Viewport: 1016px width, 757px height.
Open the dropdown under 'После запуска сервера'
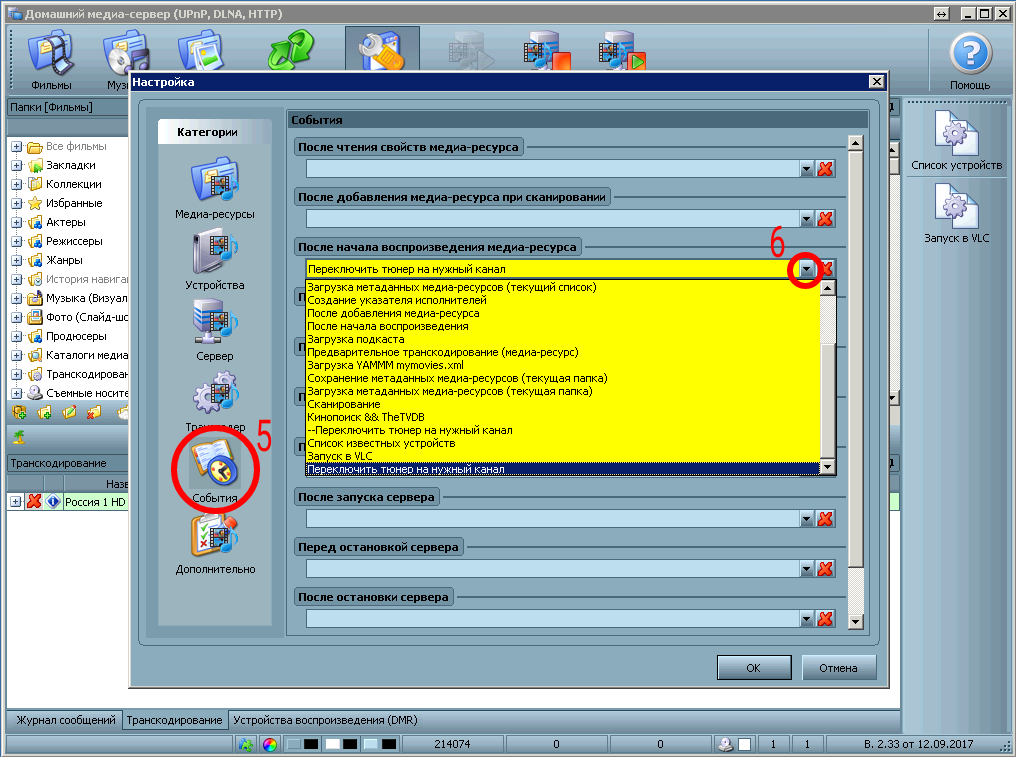pyautogui.click(x=807, y=518)
